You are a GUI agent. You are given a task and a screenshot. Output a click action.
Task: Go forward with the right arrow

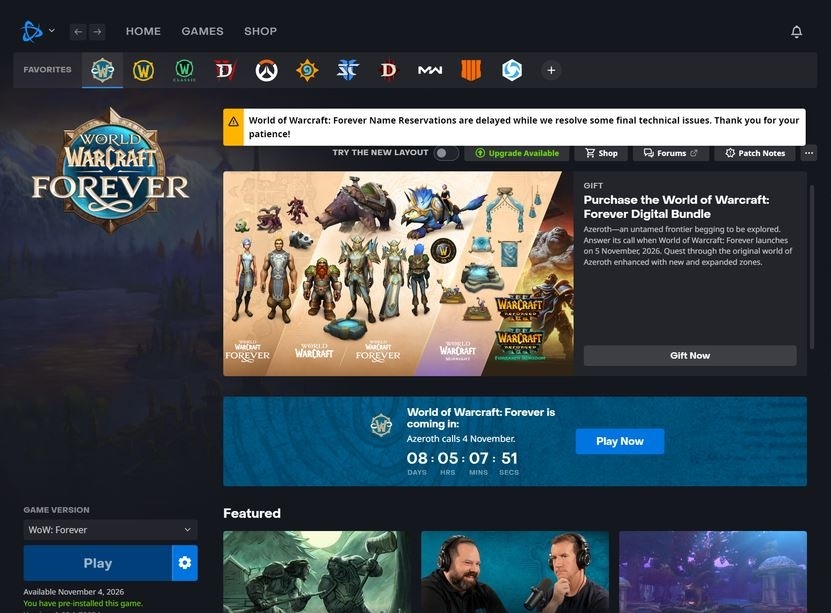97,32
